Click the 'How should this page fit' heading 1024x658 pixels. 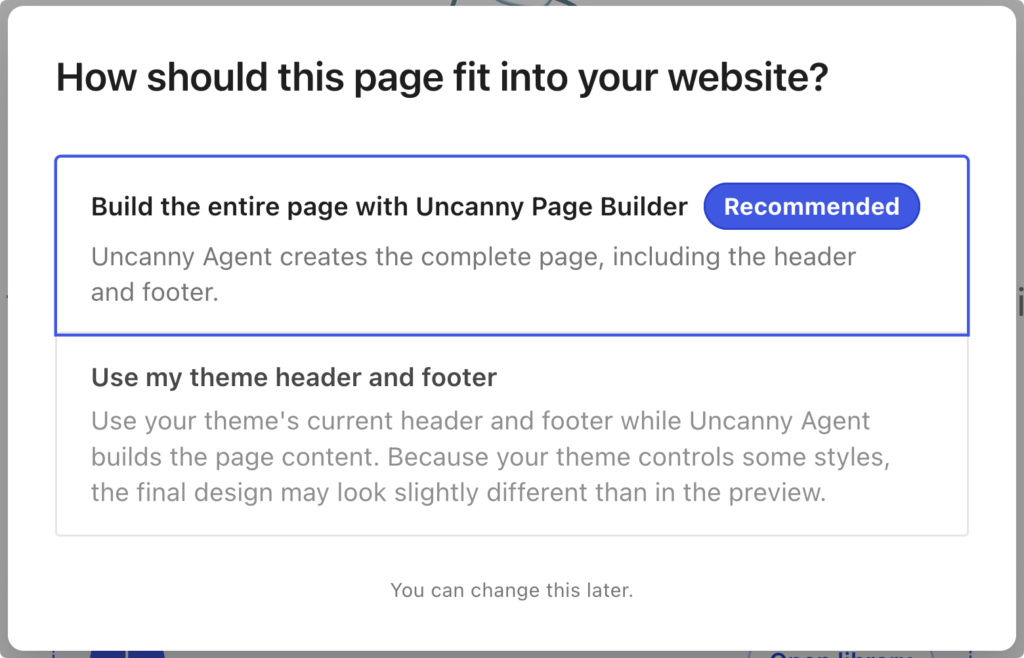coord(442,78)
